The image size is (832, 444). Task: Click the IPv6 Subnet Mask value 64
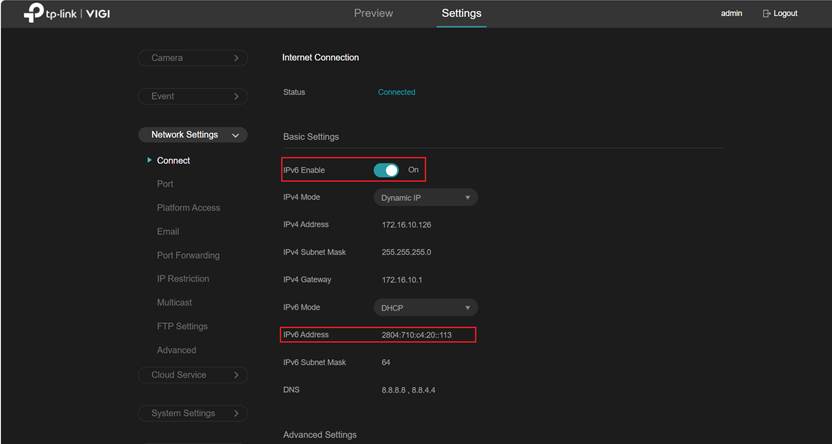(386, 362)
